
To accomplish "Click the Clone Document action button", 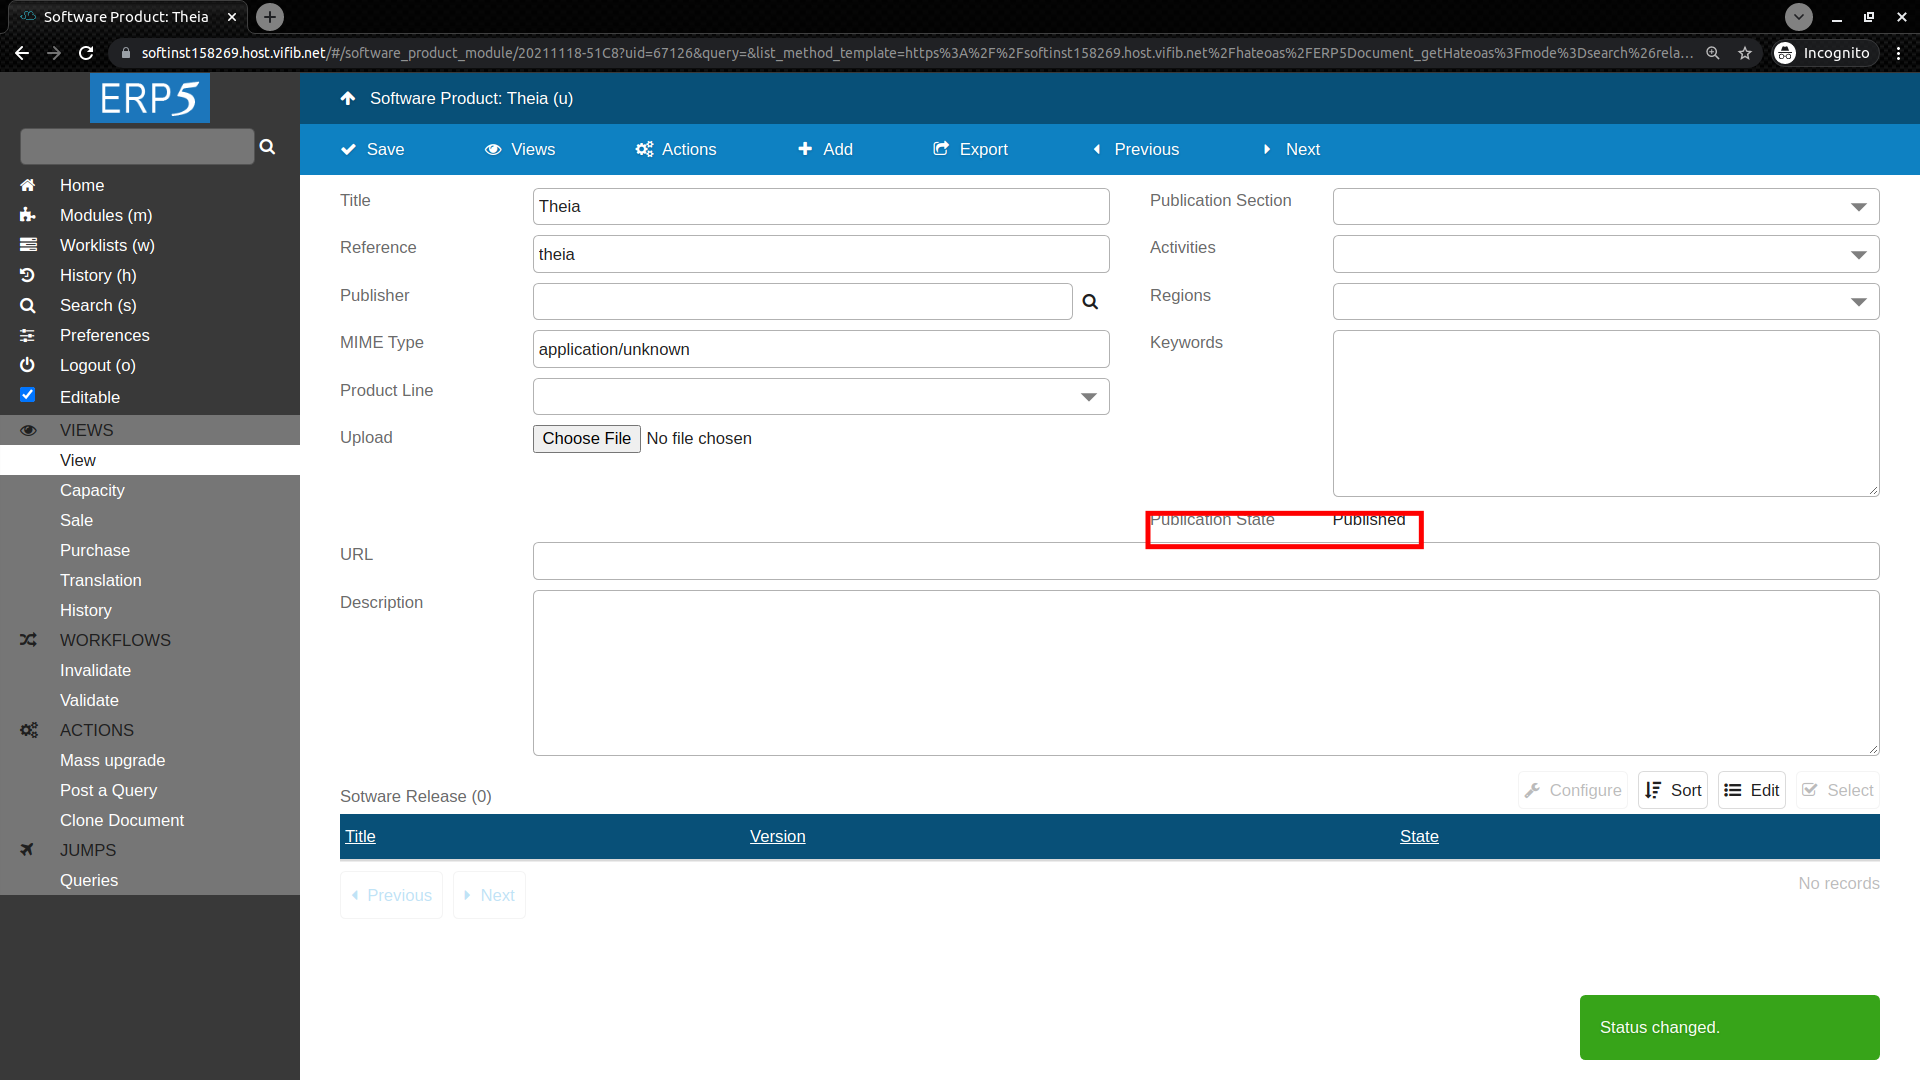I will click(x=121, y=819).
